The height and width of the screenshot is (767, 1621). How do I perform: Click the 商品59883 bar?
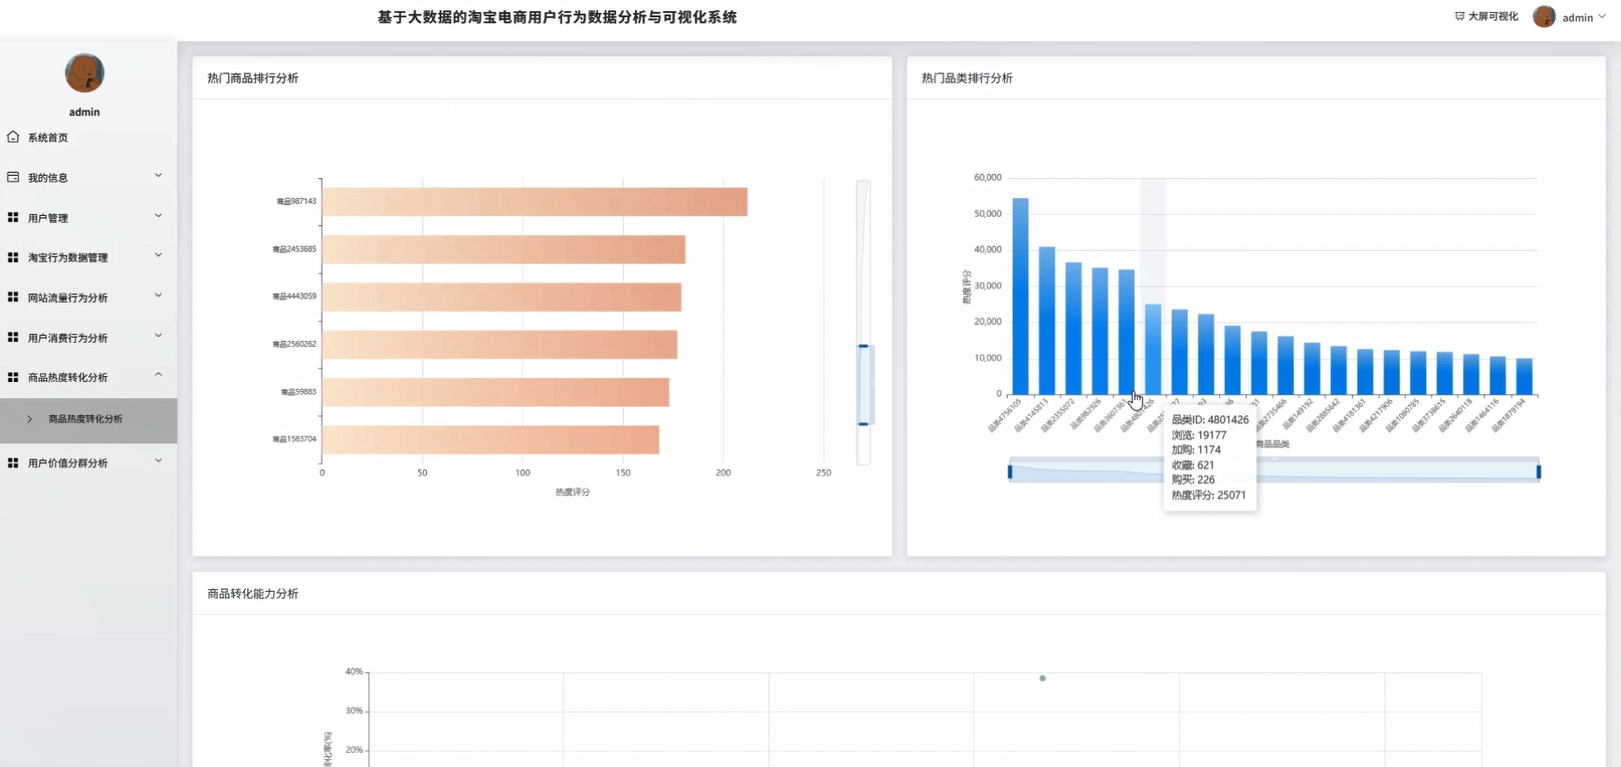tap(495, 392)
